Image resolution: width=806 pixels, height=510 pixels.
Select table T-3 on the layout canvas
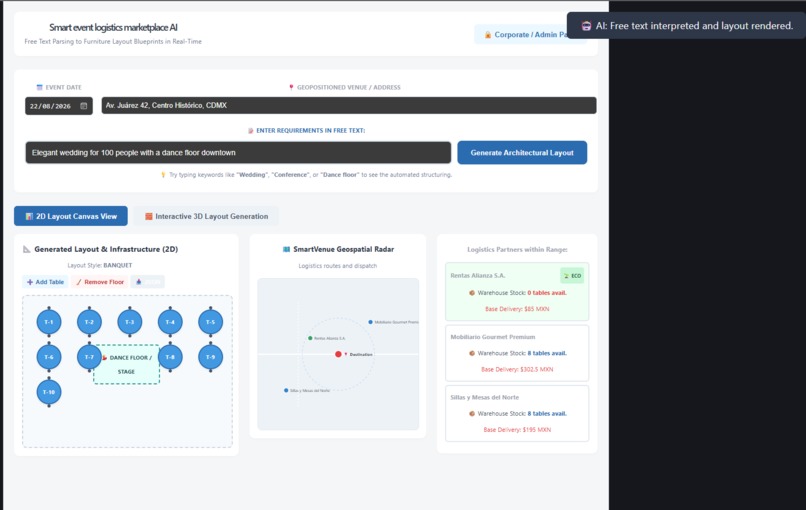click(x=130, y=322)
